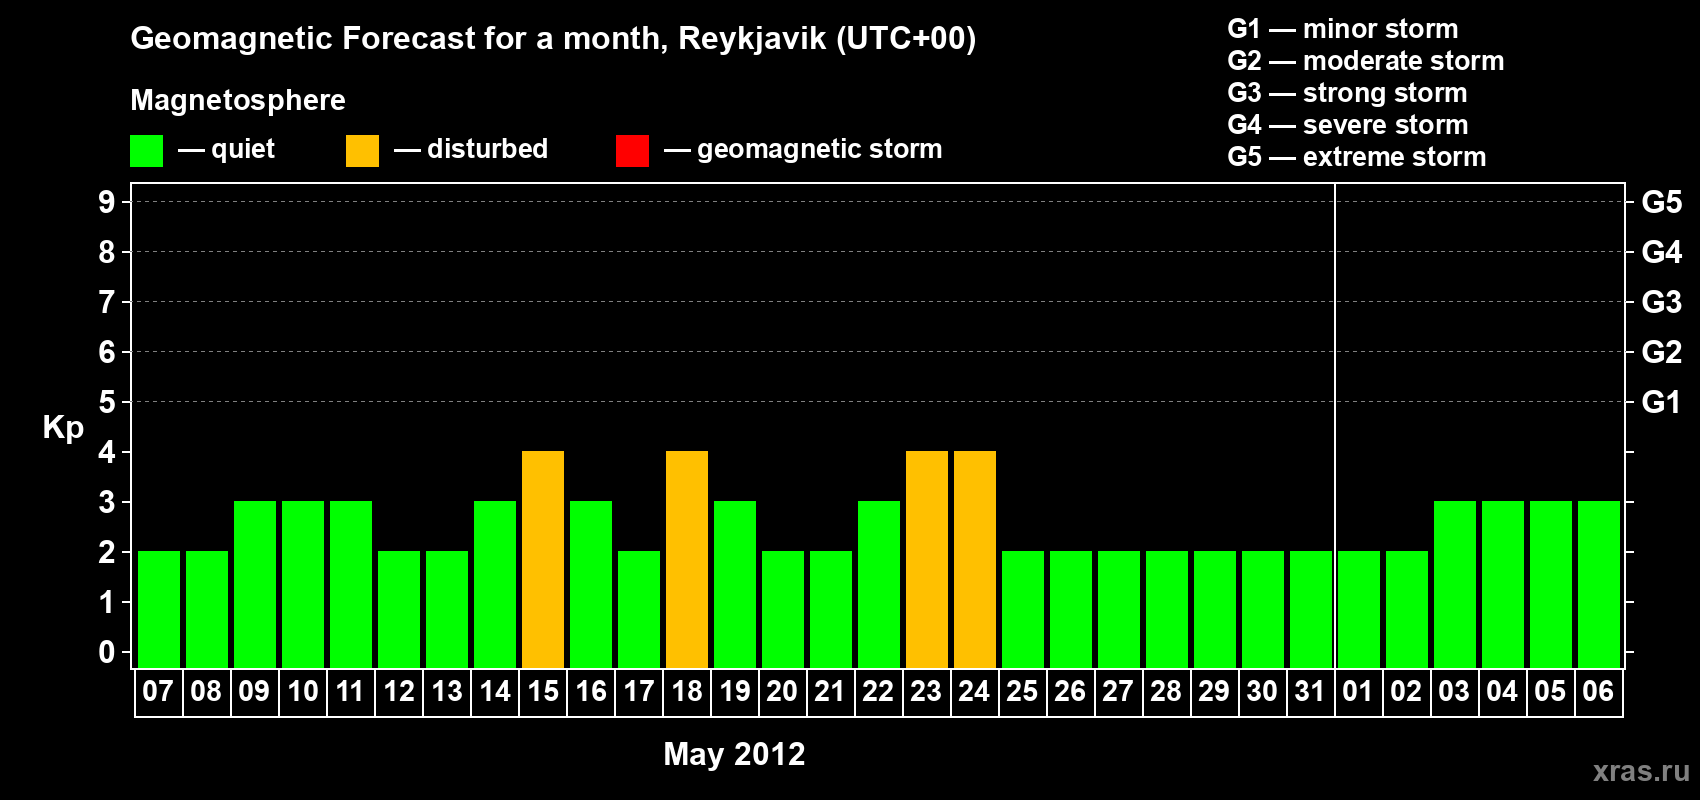Click the 'G5' label on right axis

point(1662,202)
